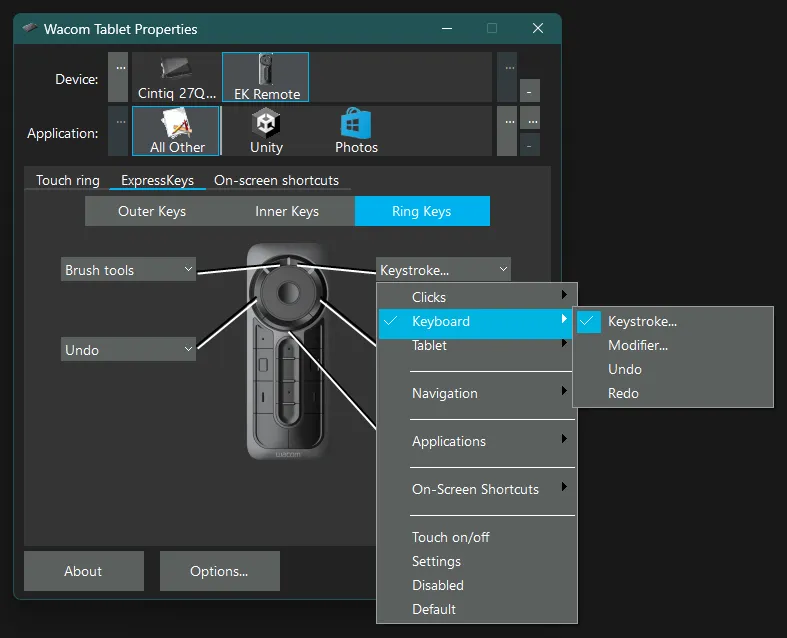Remove the selected application with minus button

530,145
